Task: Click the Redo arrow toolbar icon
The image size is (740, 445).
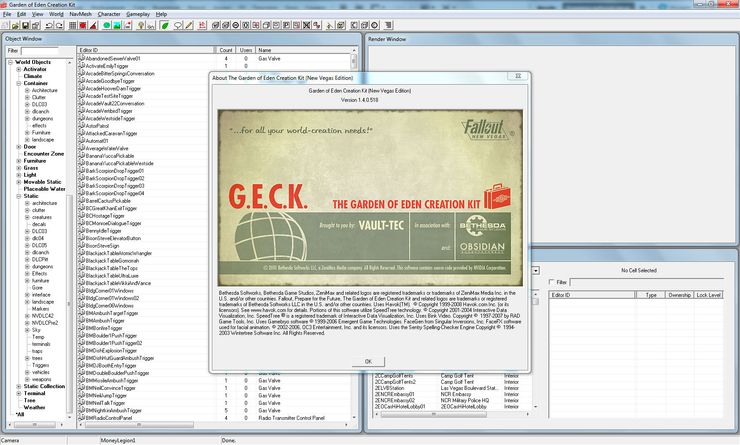Action: (59, 26)
